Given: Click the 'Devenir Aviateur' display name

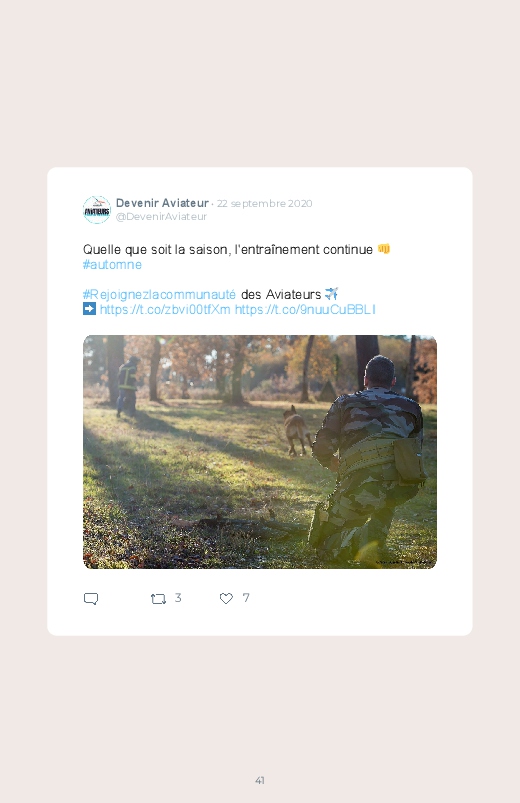Looking at the screenshot, I should [x=162, y=203].
